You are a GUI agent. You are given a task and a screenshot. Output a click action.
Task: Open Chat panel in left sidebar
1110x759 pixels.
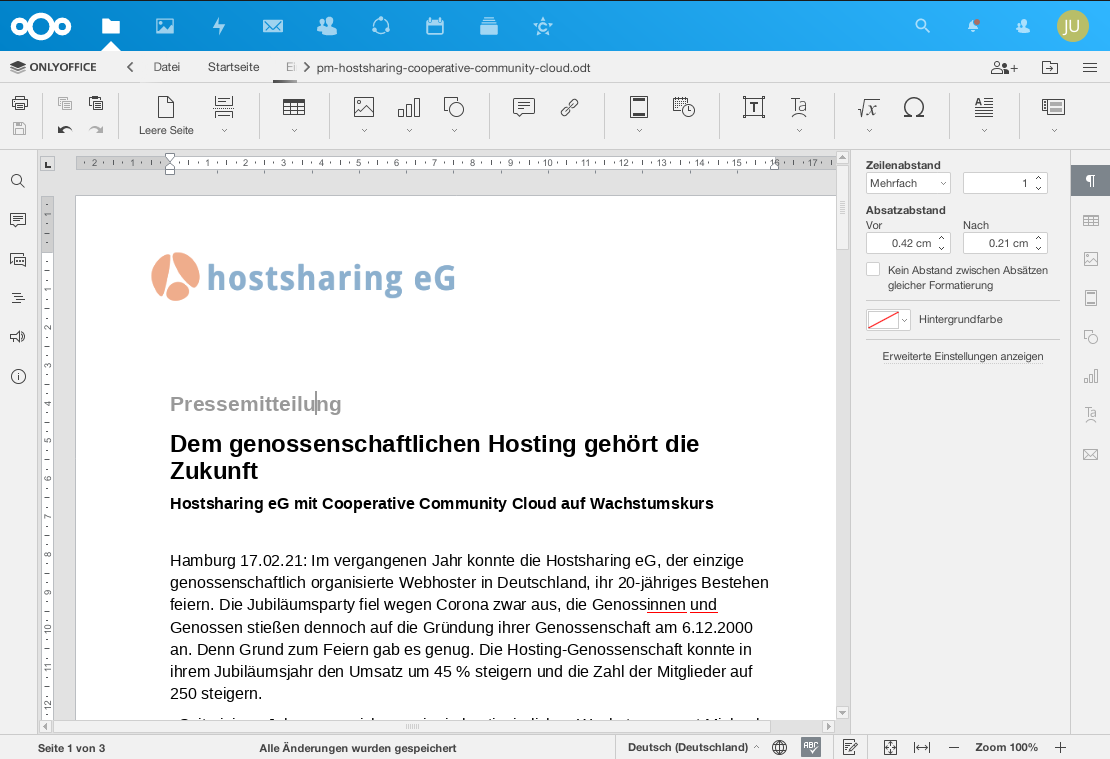(x=18, y=260)
